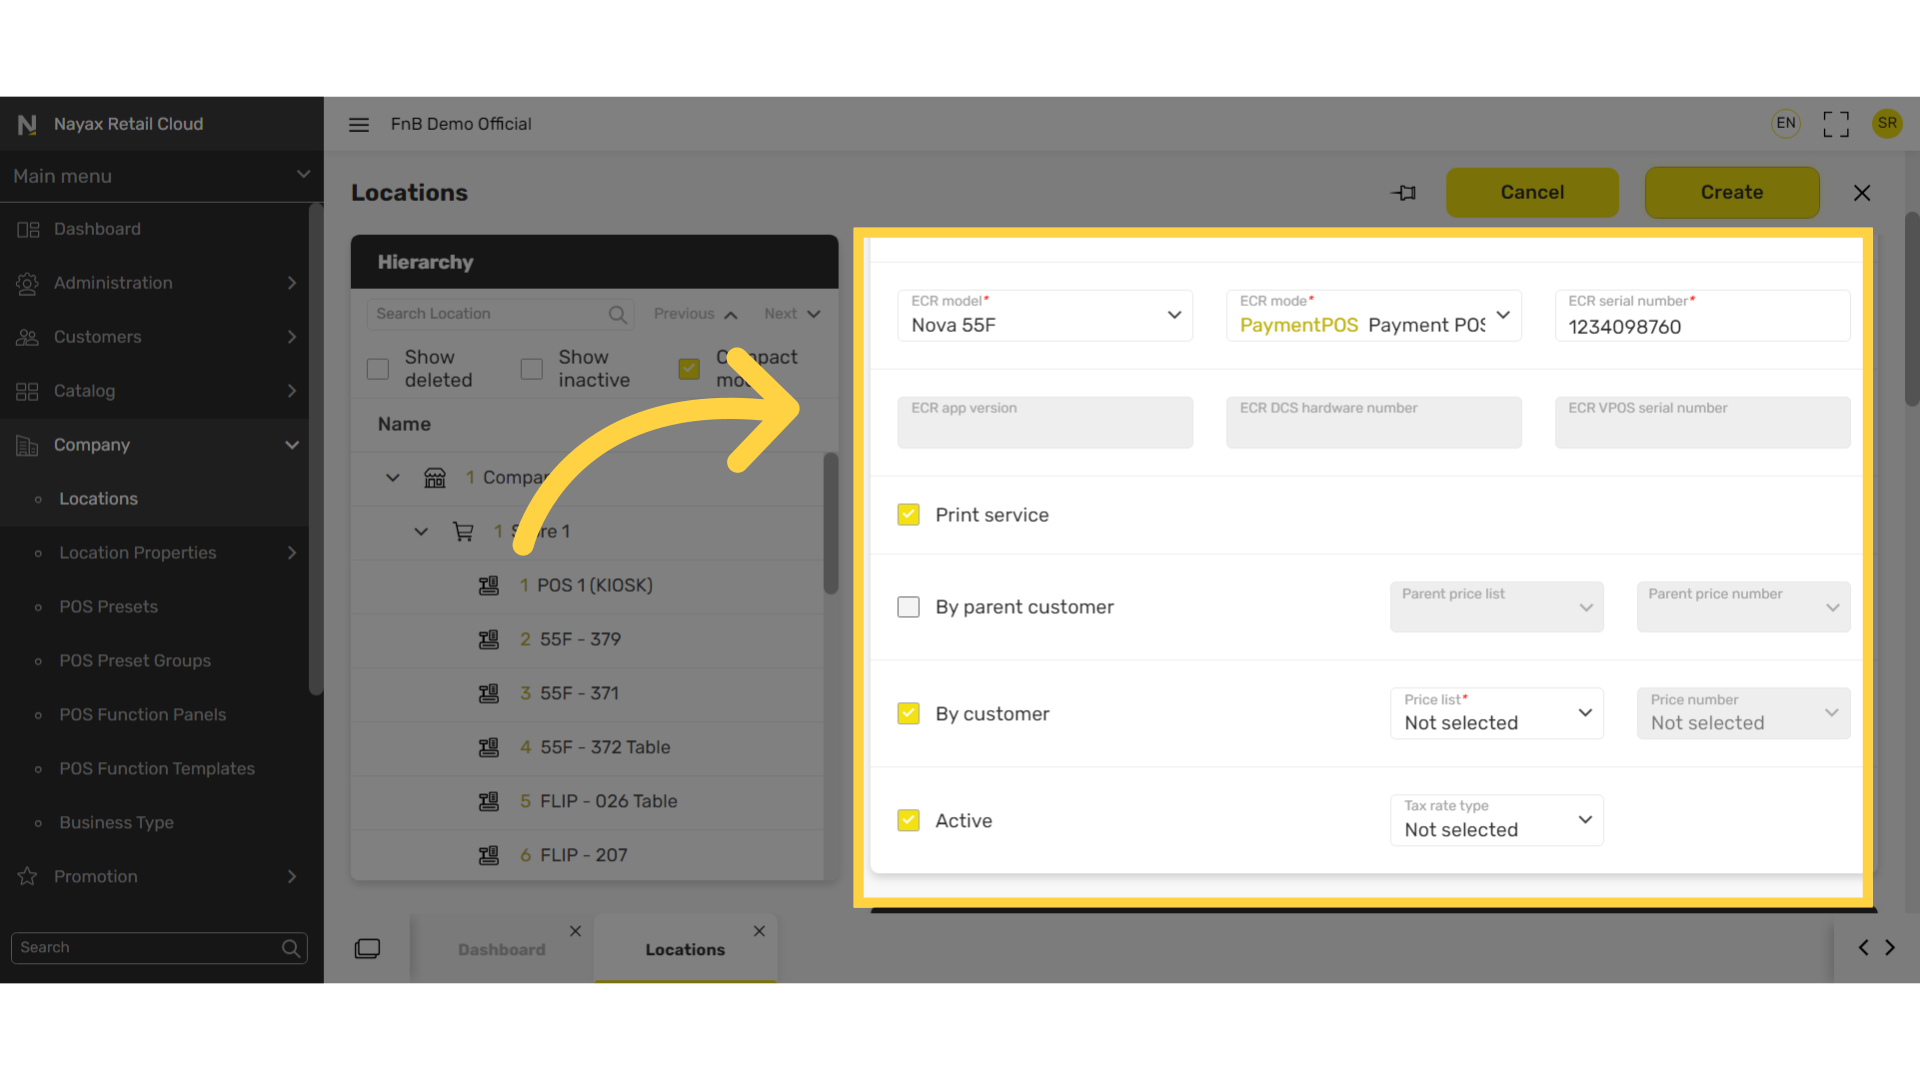The width and height of the screenshot is (1920, 1080).
Task: Open POS Presets menu item
Action: click(154, 607)
